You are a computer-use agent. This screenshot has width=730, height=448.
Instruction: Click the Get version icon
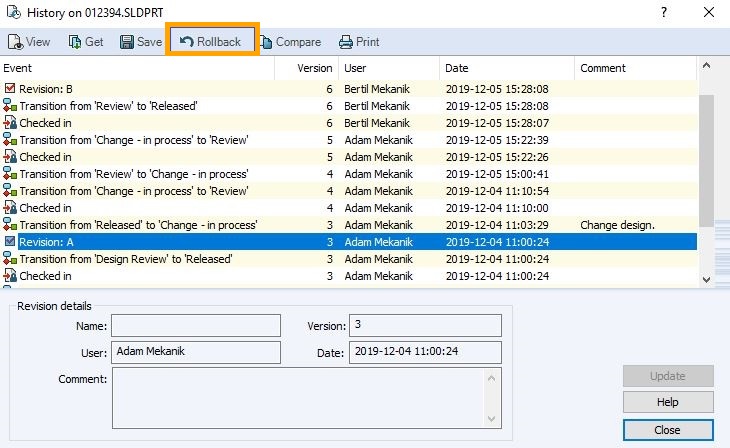click(x=75, y=42)
